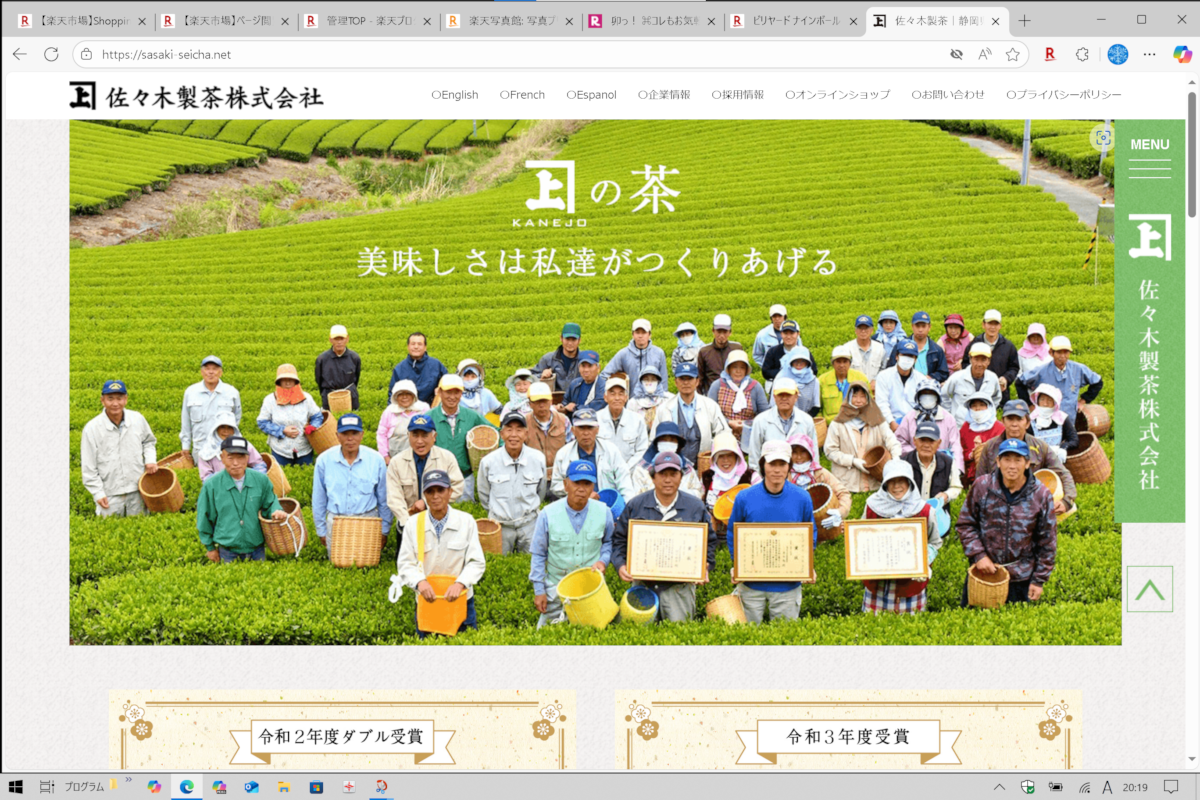This screenshot has height=800, width=1200.
Task: Open a new tab with the plus button
Action: click(x=1024, y=21)
